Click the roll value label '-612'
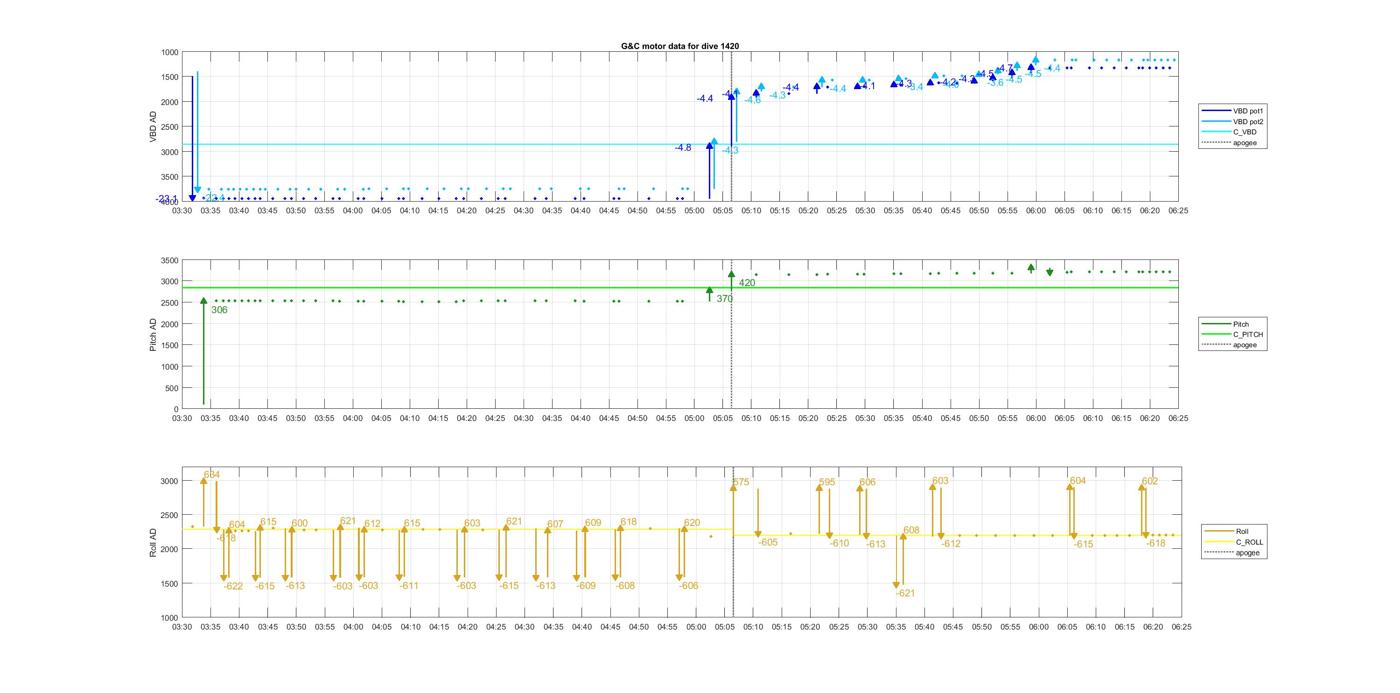Image resolution: width=1400 pixels, height=693 pixels. pos(950,544)
